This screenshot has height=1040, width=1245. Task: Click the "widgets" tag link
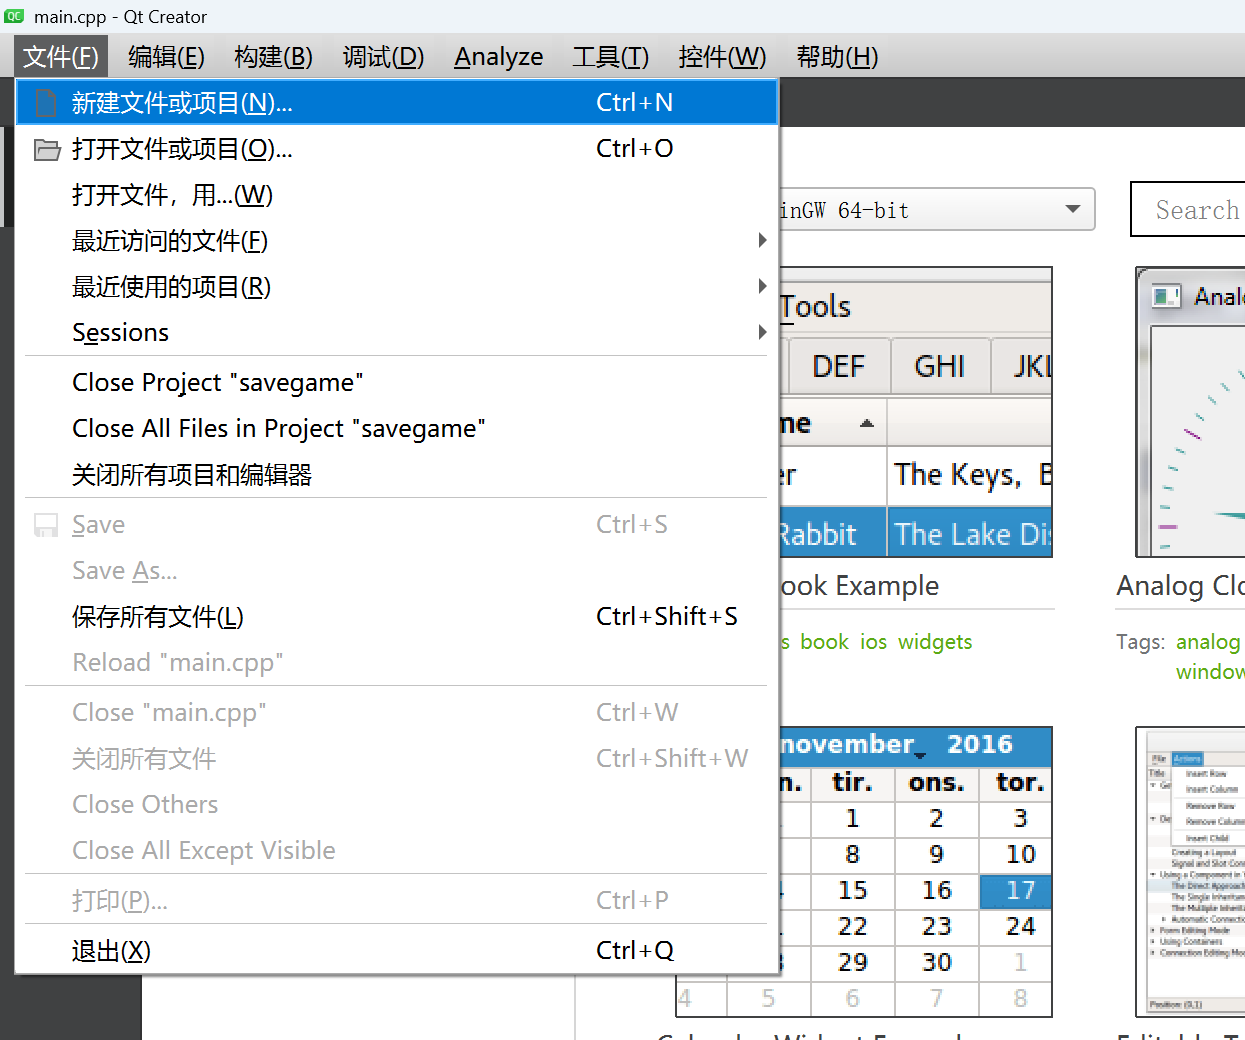(935, 642)
